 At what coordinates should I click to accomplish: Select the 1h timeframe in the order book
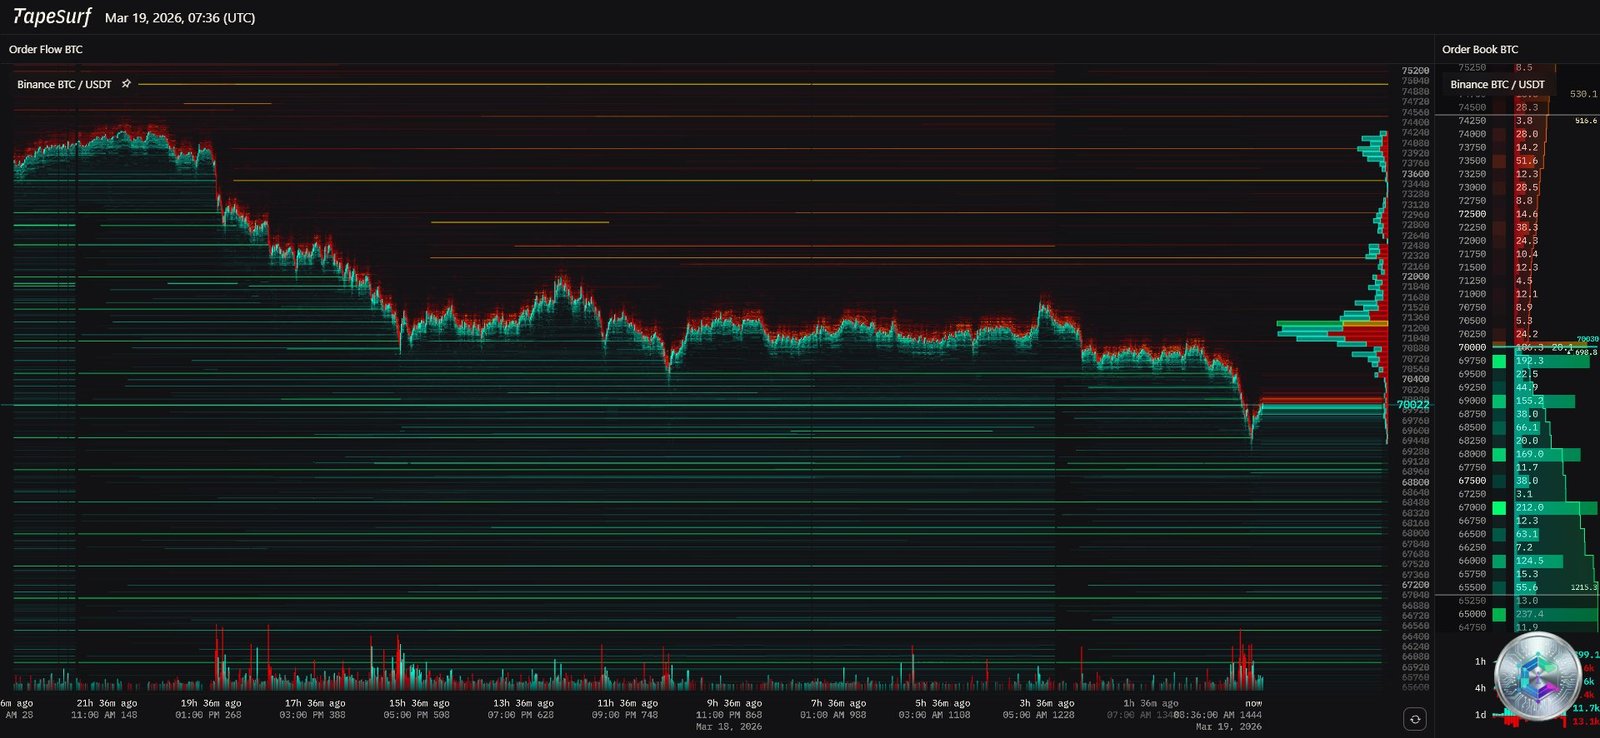1480,661
